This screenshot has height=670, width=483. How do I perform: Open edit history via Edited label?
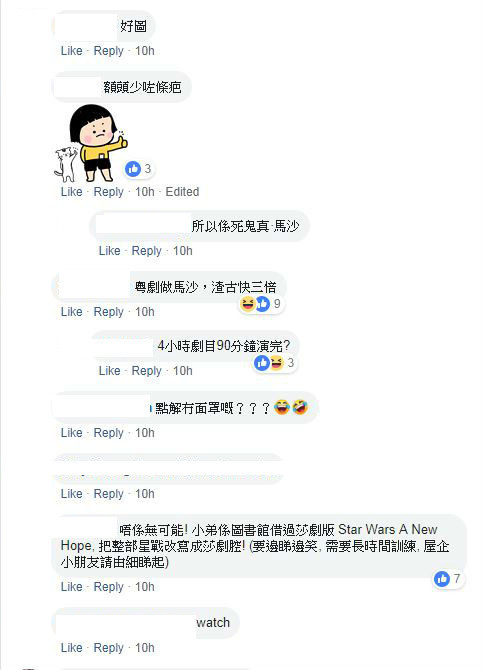pyautogui.click(x=182, y=192)
